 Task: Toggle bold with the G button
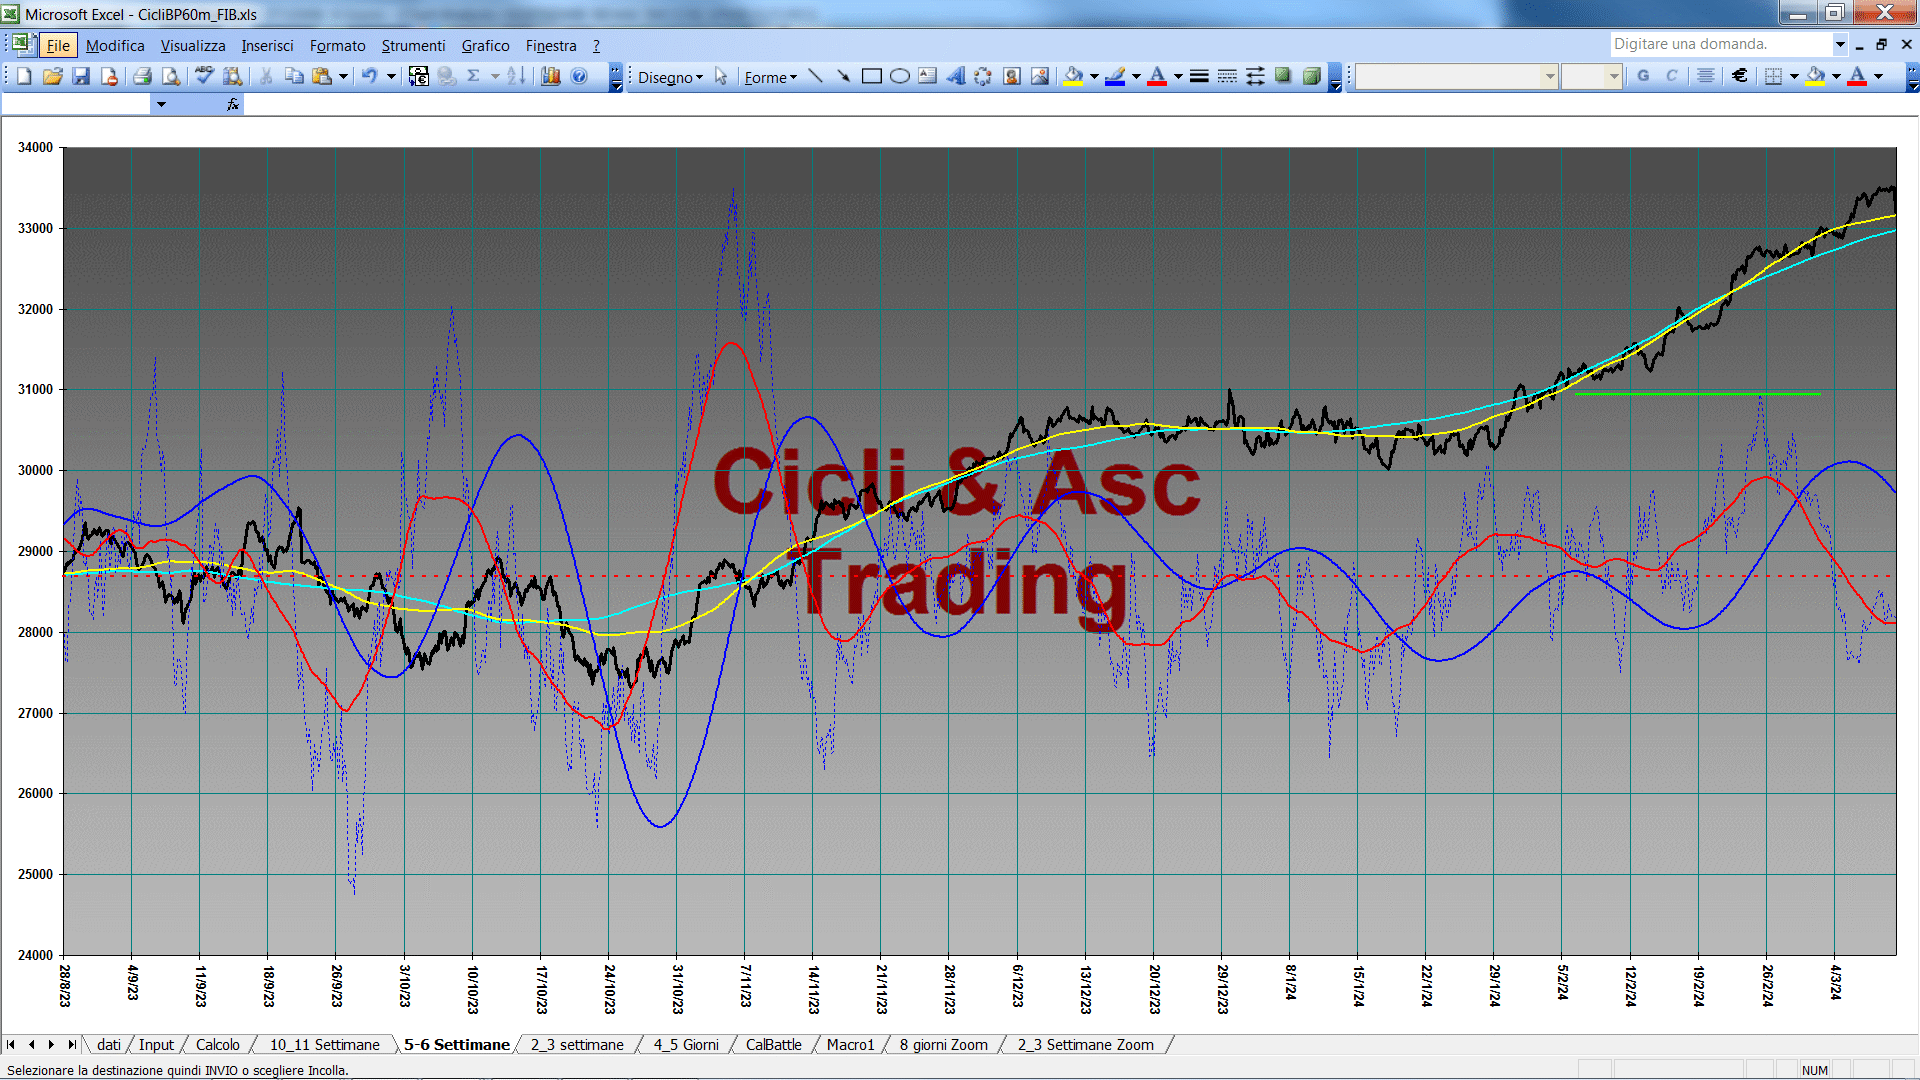click(1643, 76)
